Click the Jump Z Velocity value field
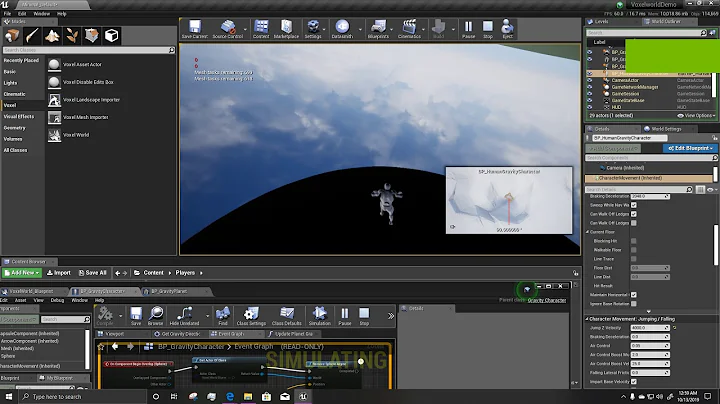 (649, 328)
